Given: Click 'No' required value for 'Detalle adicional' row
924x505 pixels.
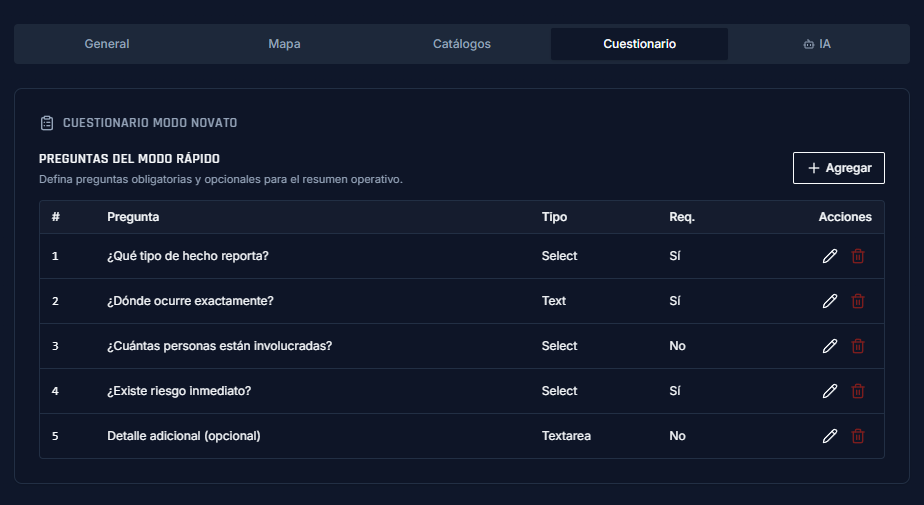Looking at the screenshot, I should (x=678, y=436).
